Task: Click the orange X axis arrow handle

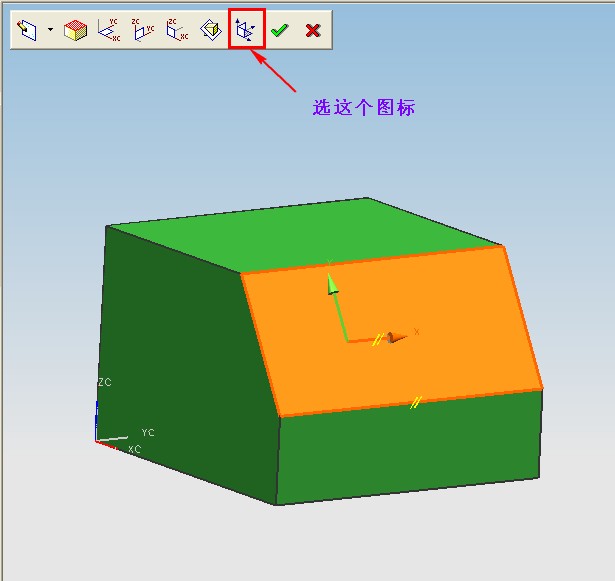Action: (397, 337)
